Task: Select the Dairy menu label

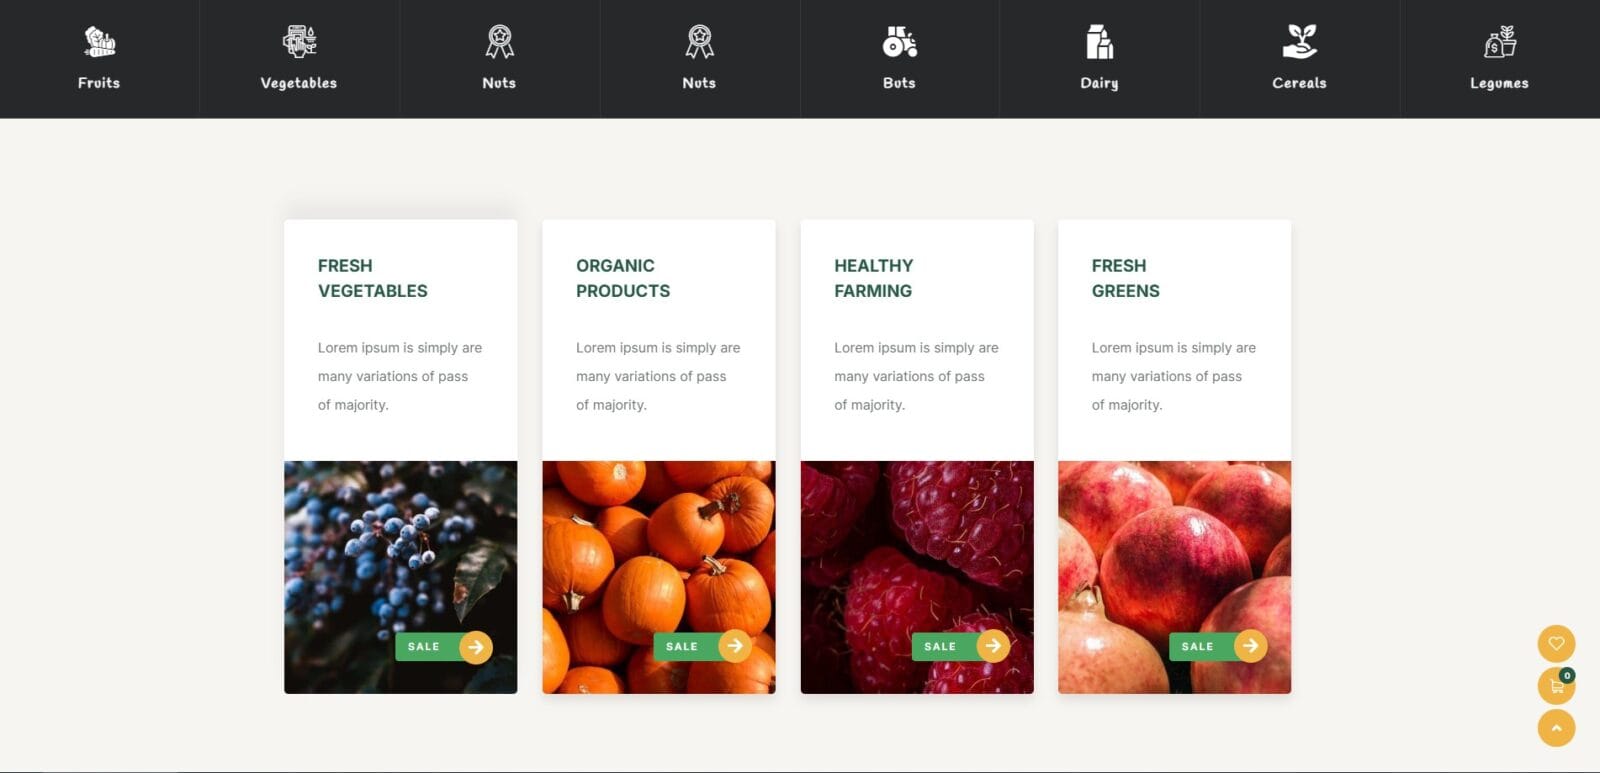Action: [x=1099, y=83]
